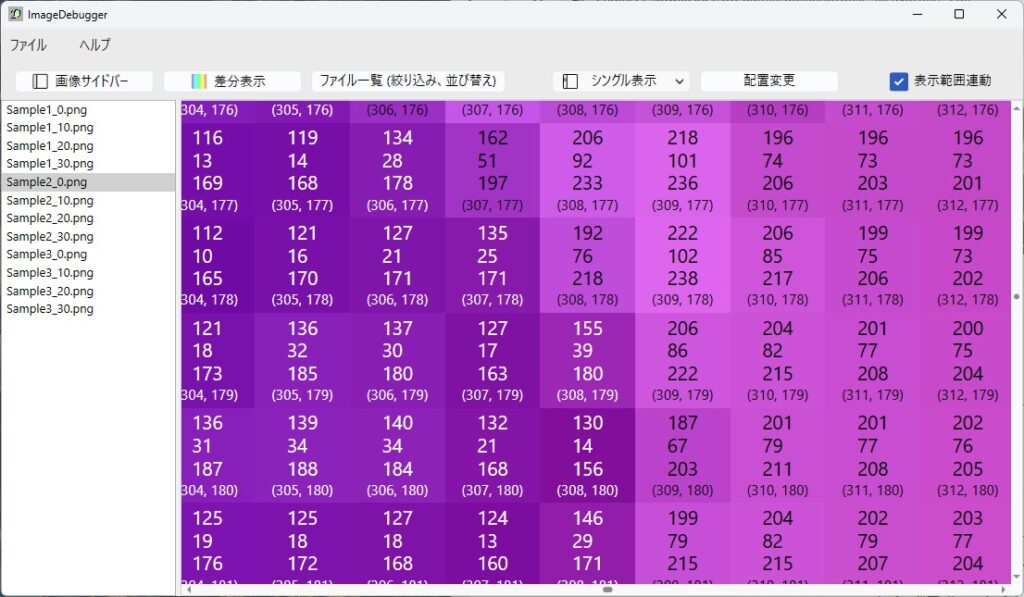
Task: Toggle the 表示範囲連動 checkbox
Action: pyautogui.click(x=898, y=81)
